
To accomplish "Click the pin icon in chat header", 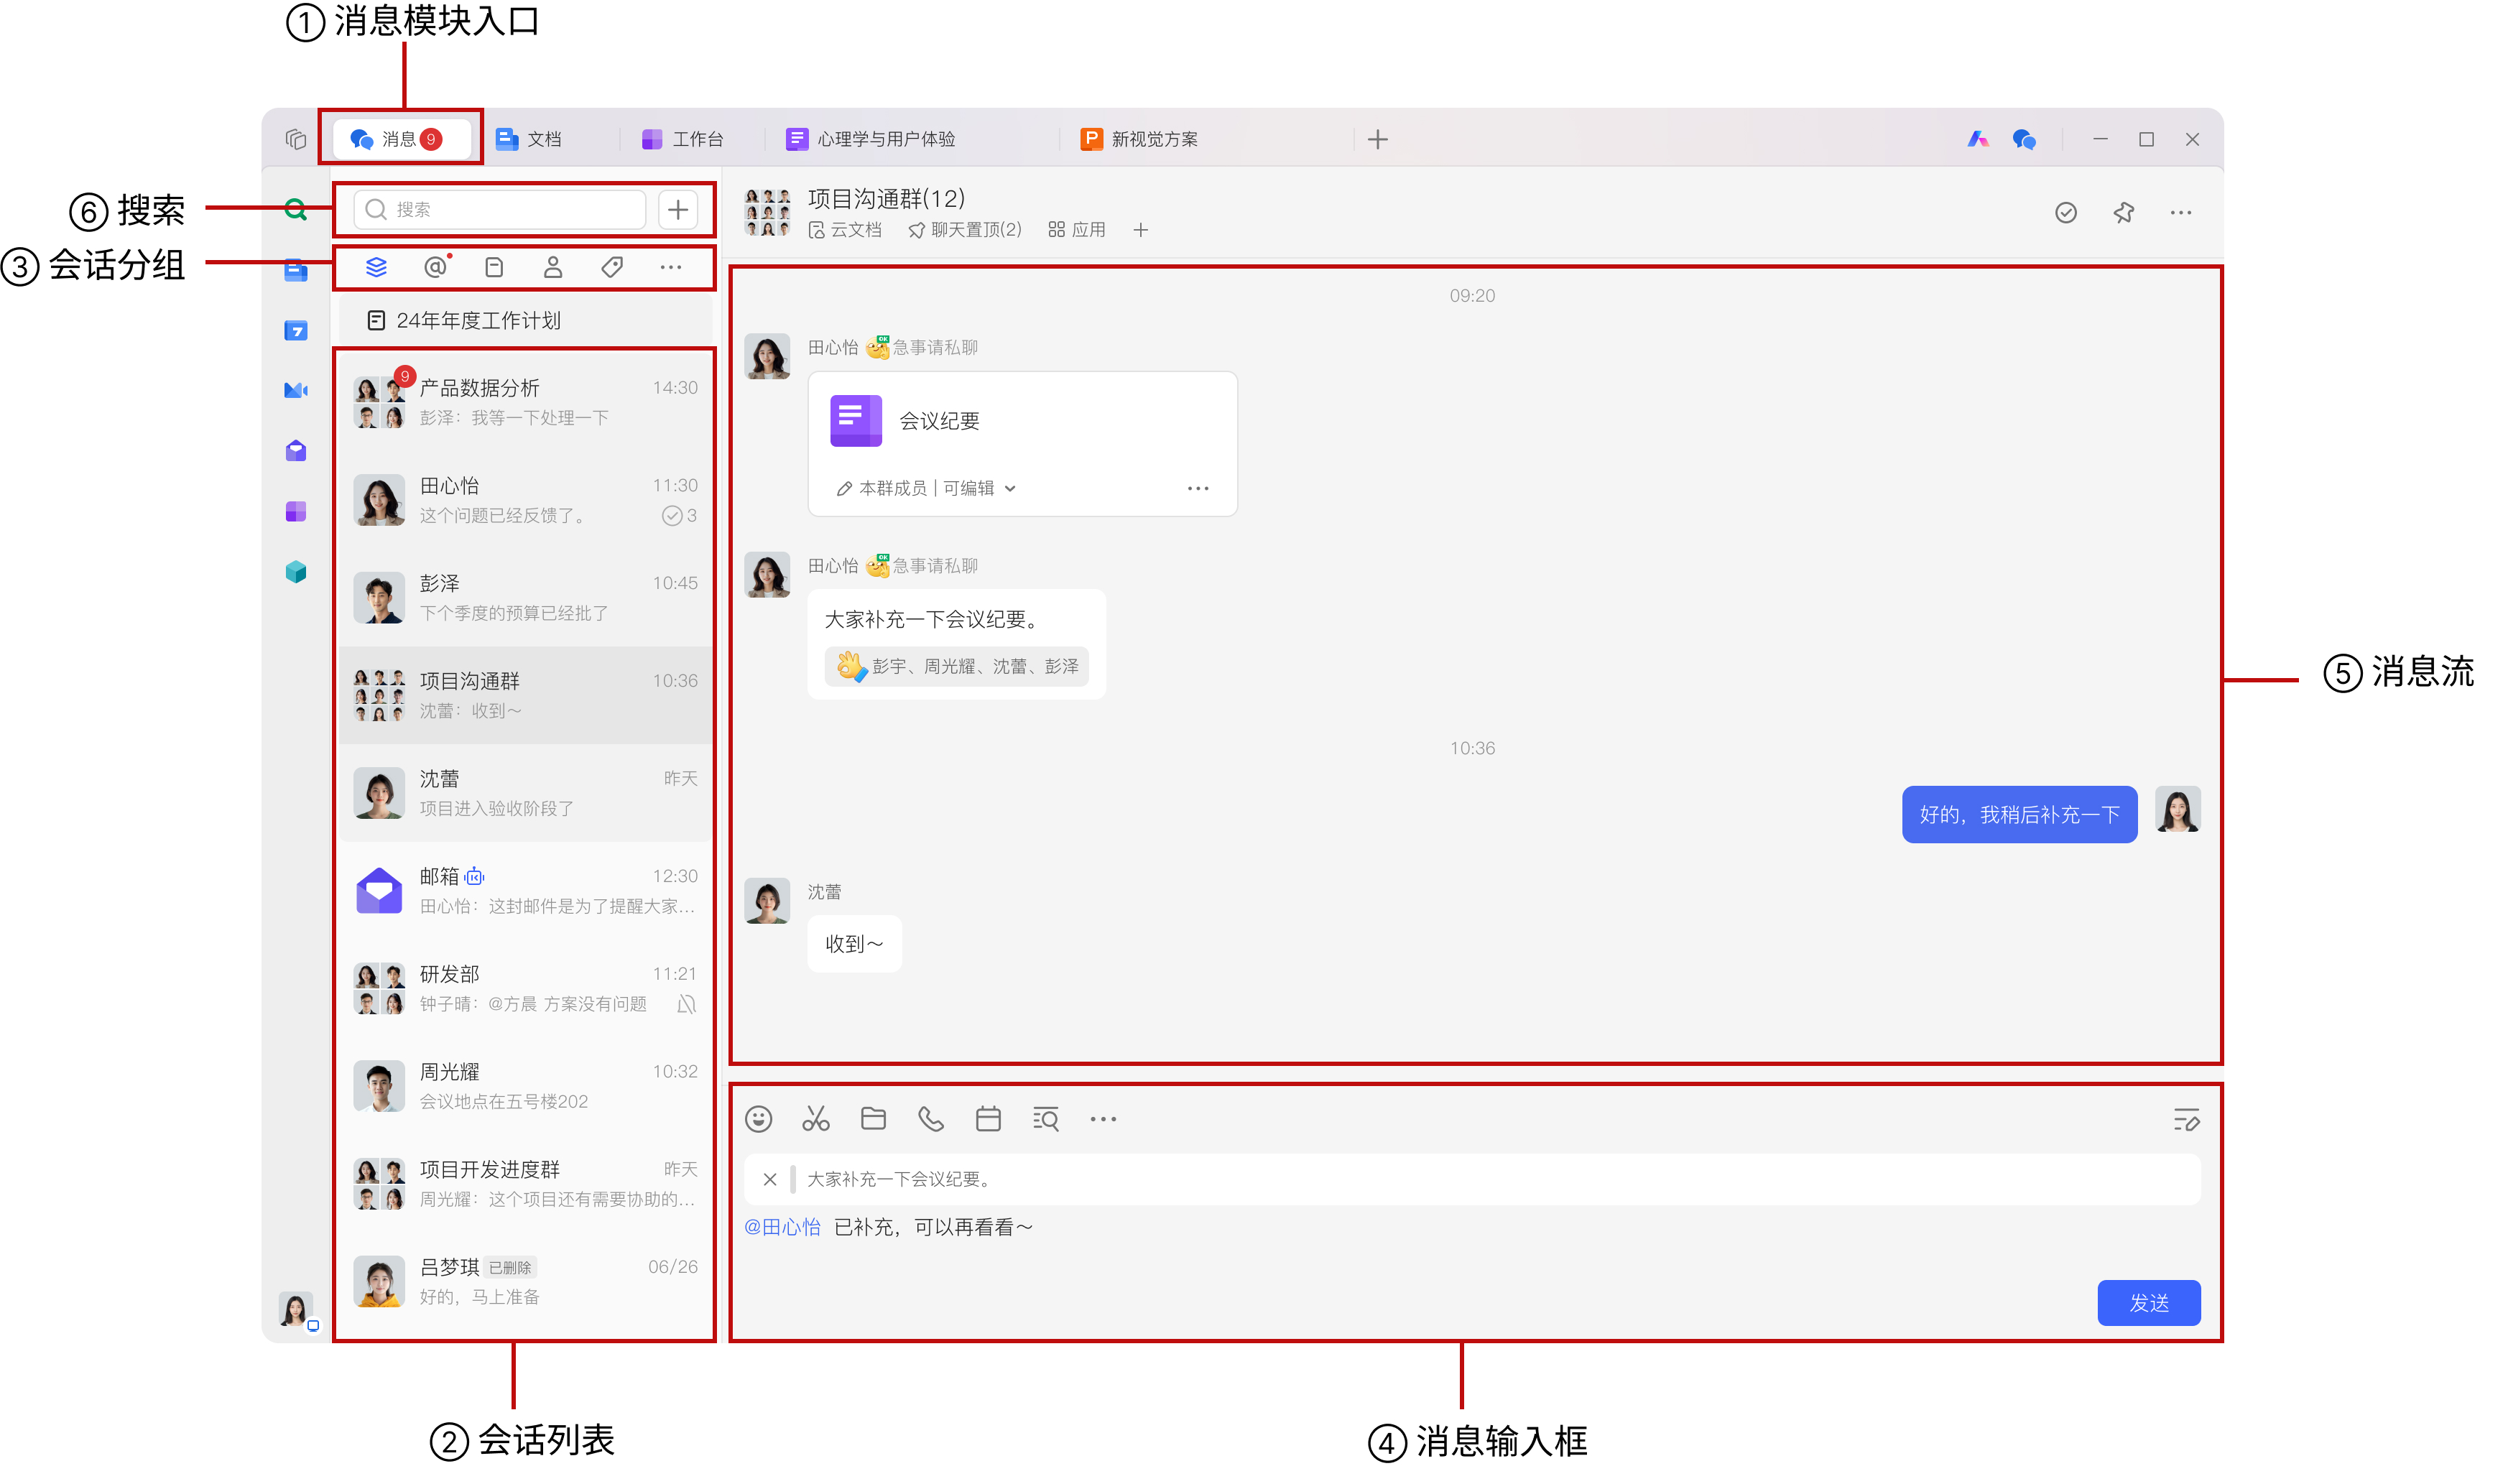I will (2123, 213).
